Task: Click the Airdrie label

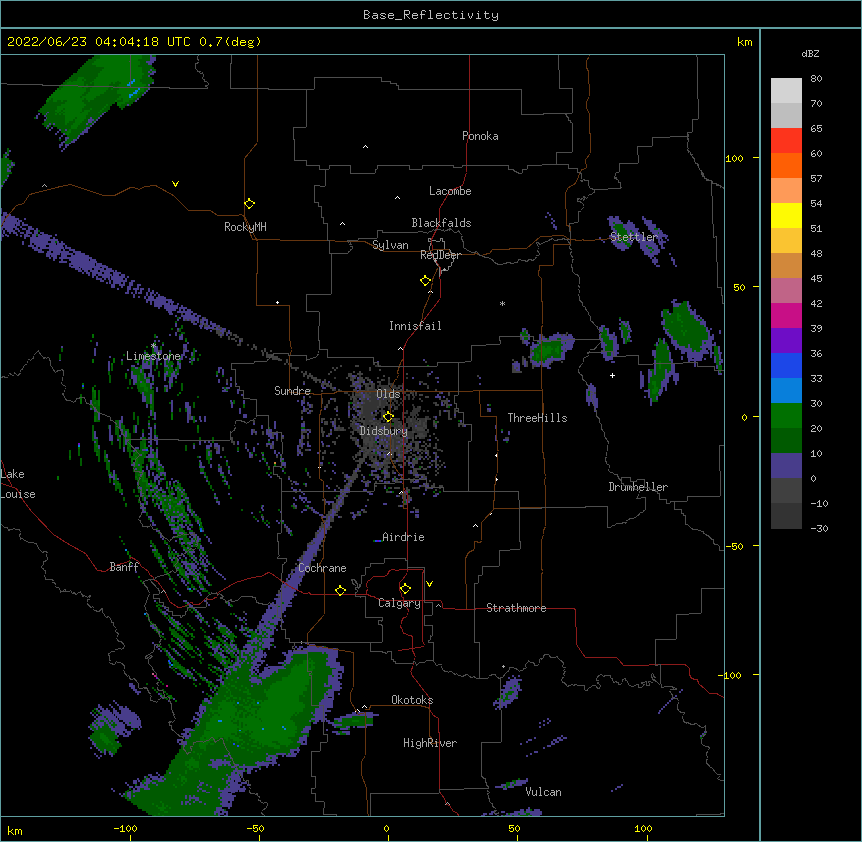Action: (x=403, y=537)
